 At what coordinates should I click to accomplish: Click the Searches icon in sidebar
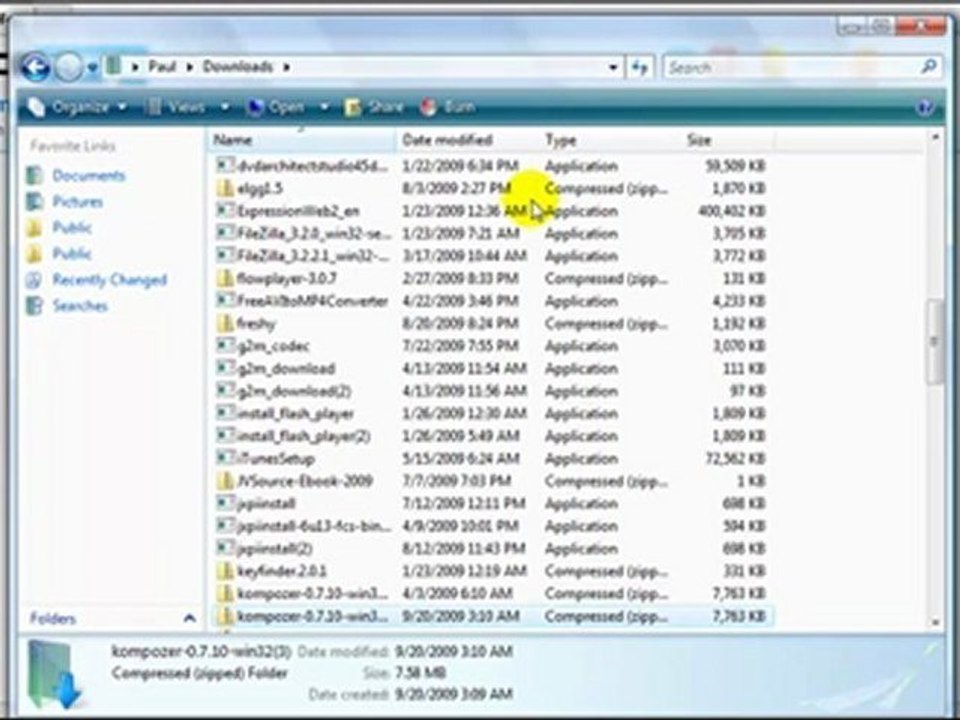click(35, 306)
